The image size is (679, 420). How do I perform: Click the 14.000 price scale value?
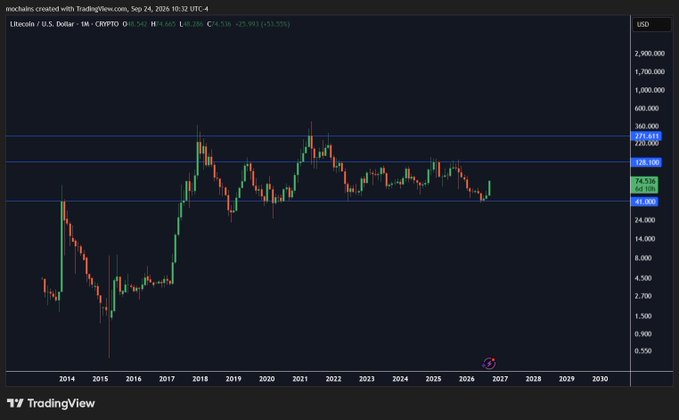point(645,239)
